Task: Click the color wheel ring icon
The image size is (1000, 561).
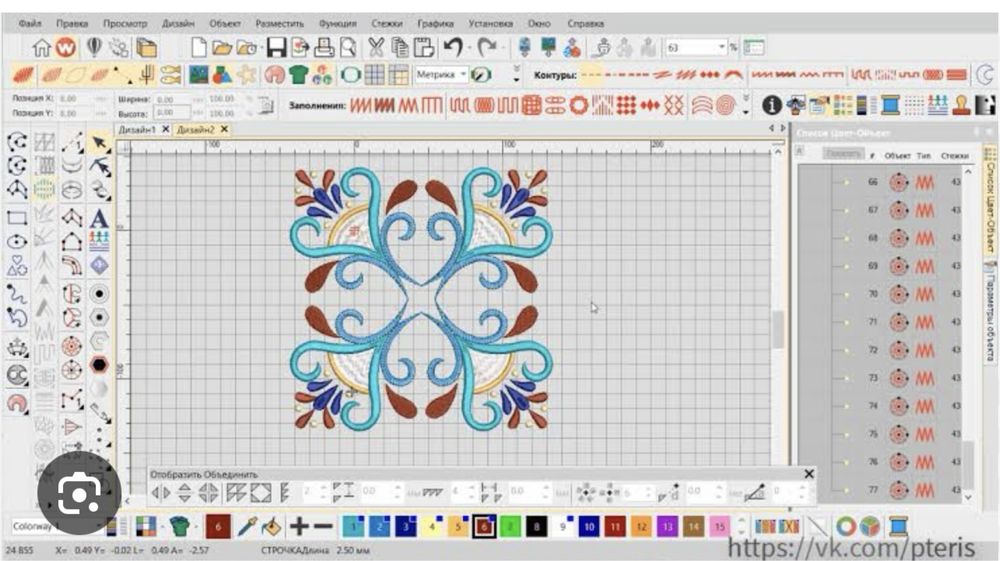Action: 846,527
